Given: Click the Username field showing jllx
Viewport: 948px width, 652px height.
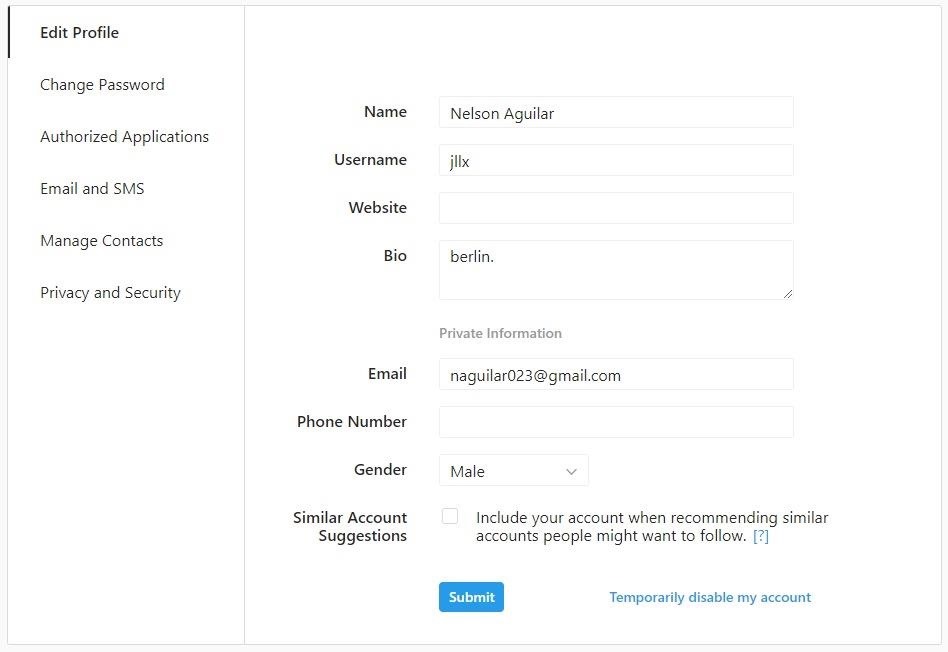Looking at the screenshot, I should tap(615, 160).
